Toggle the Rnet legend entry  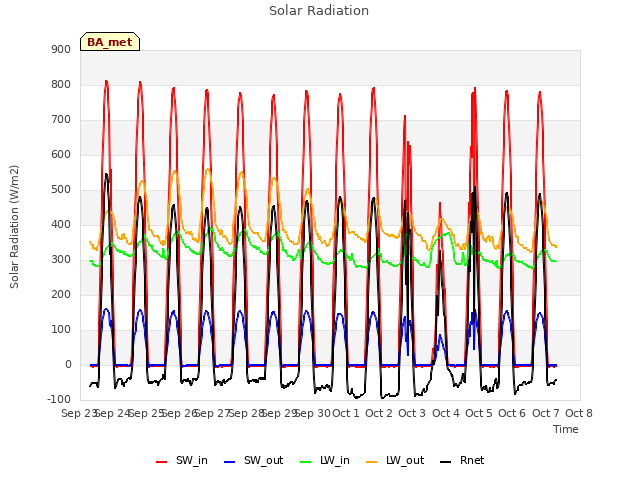(x=462, y=460)
